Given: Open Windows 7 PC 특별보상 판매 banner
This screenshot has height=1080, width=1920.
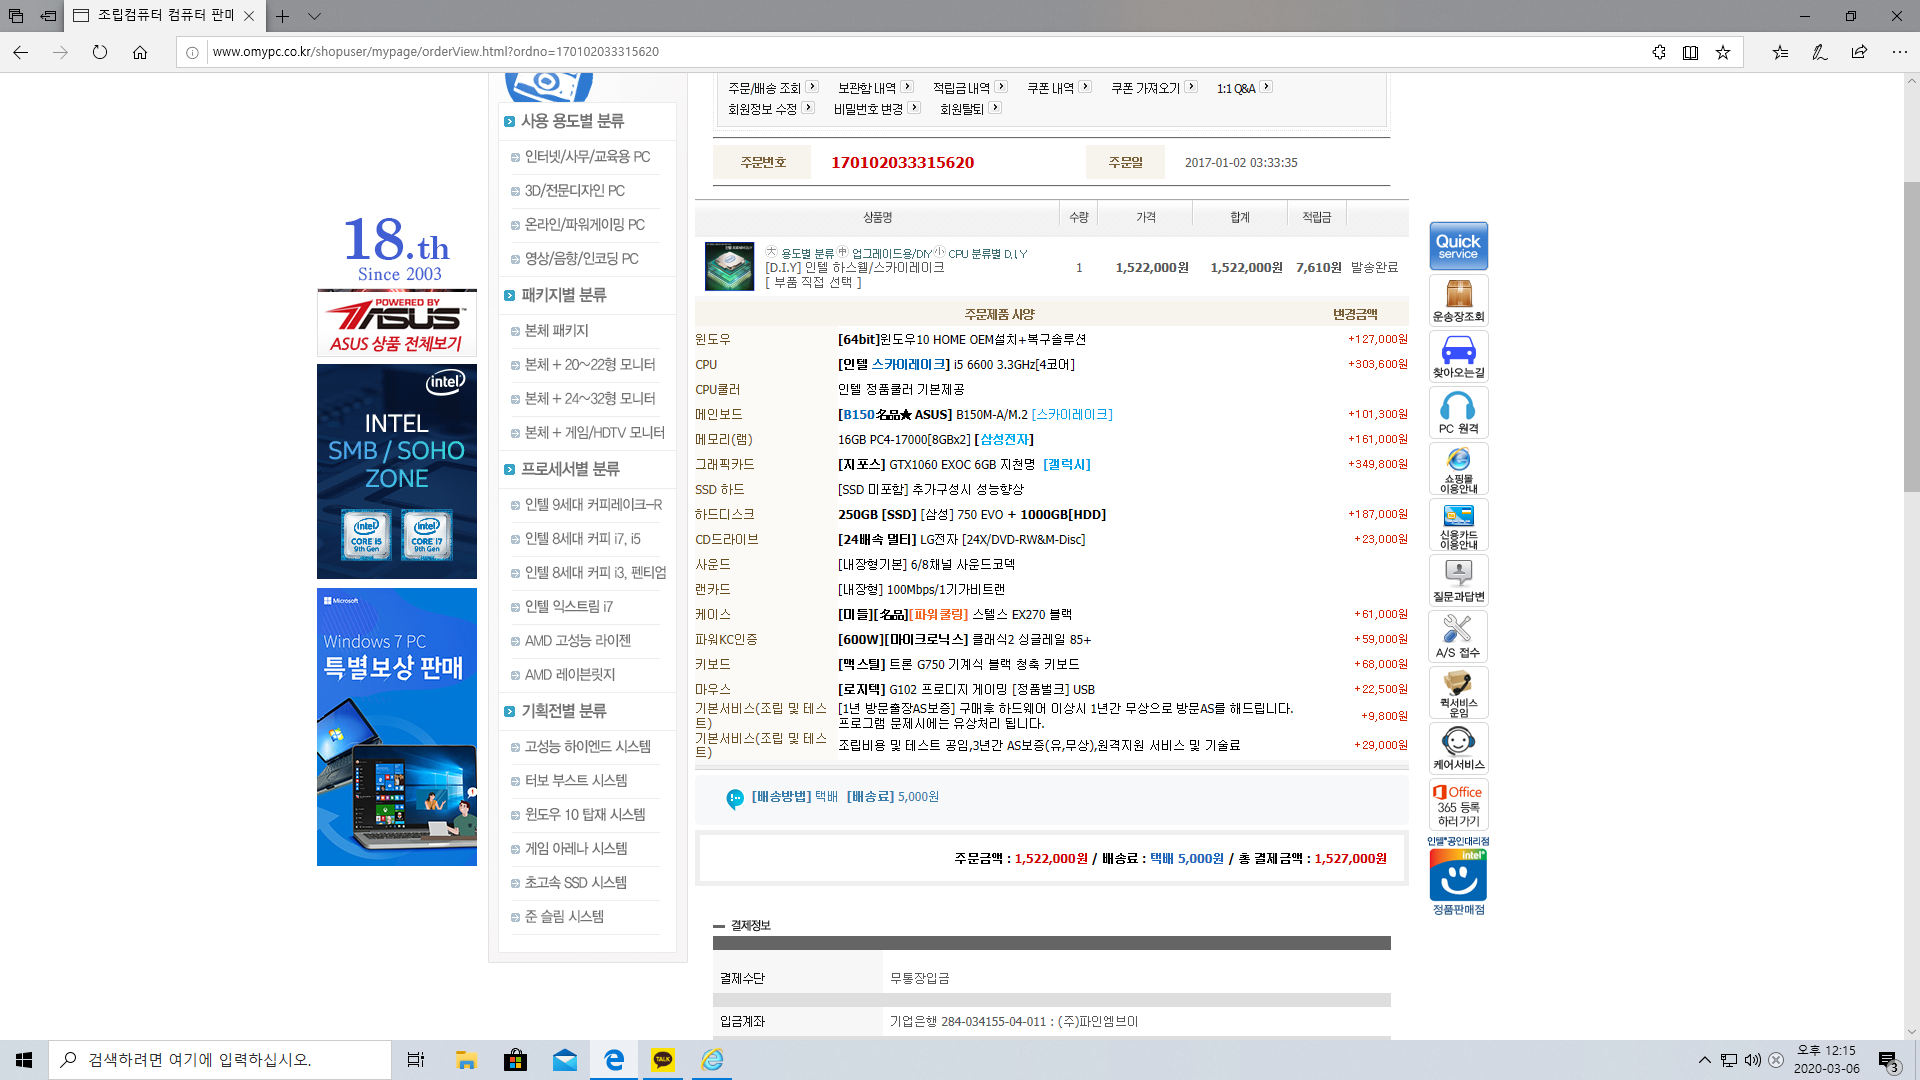Looking at the screenshot, I should tap(397, 727).
